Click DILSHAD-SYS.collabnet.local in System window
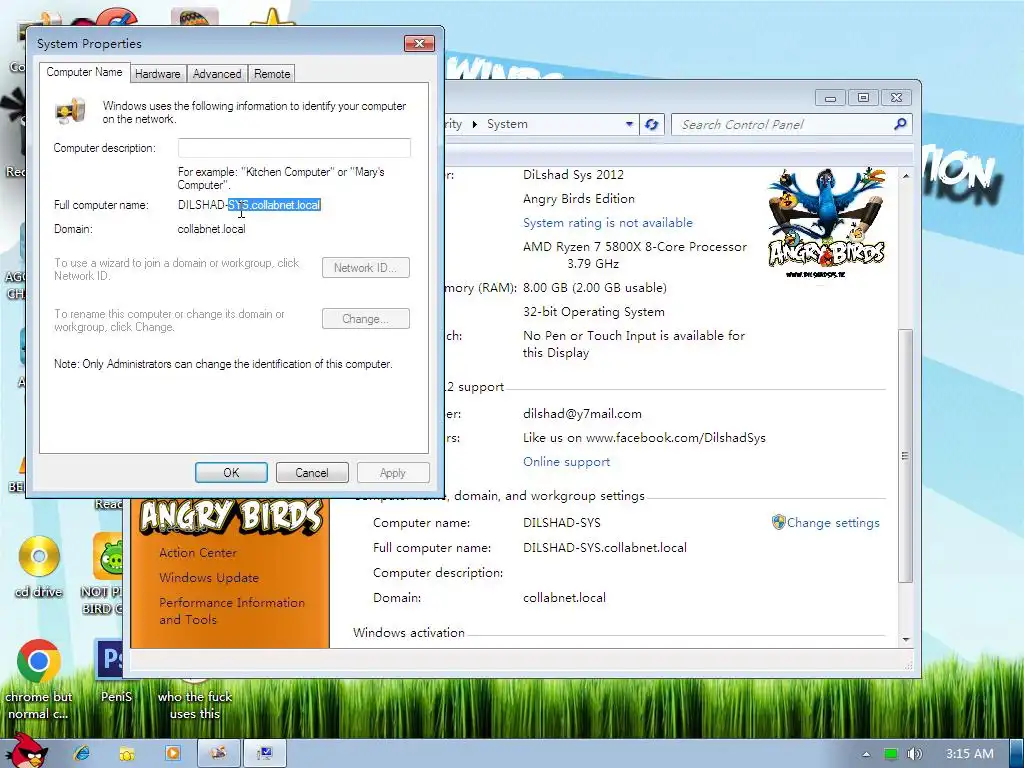 coord(605,547)
